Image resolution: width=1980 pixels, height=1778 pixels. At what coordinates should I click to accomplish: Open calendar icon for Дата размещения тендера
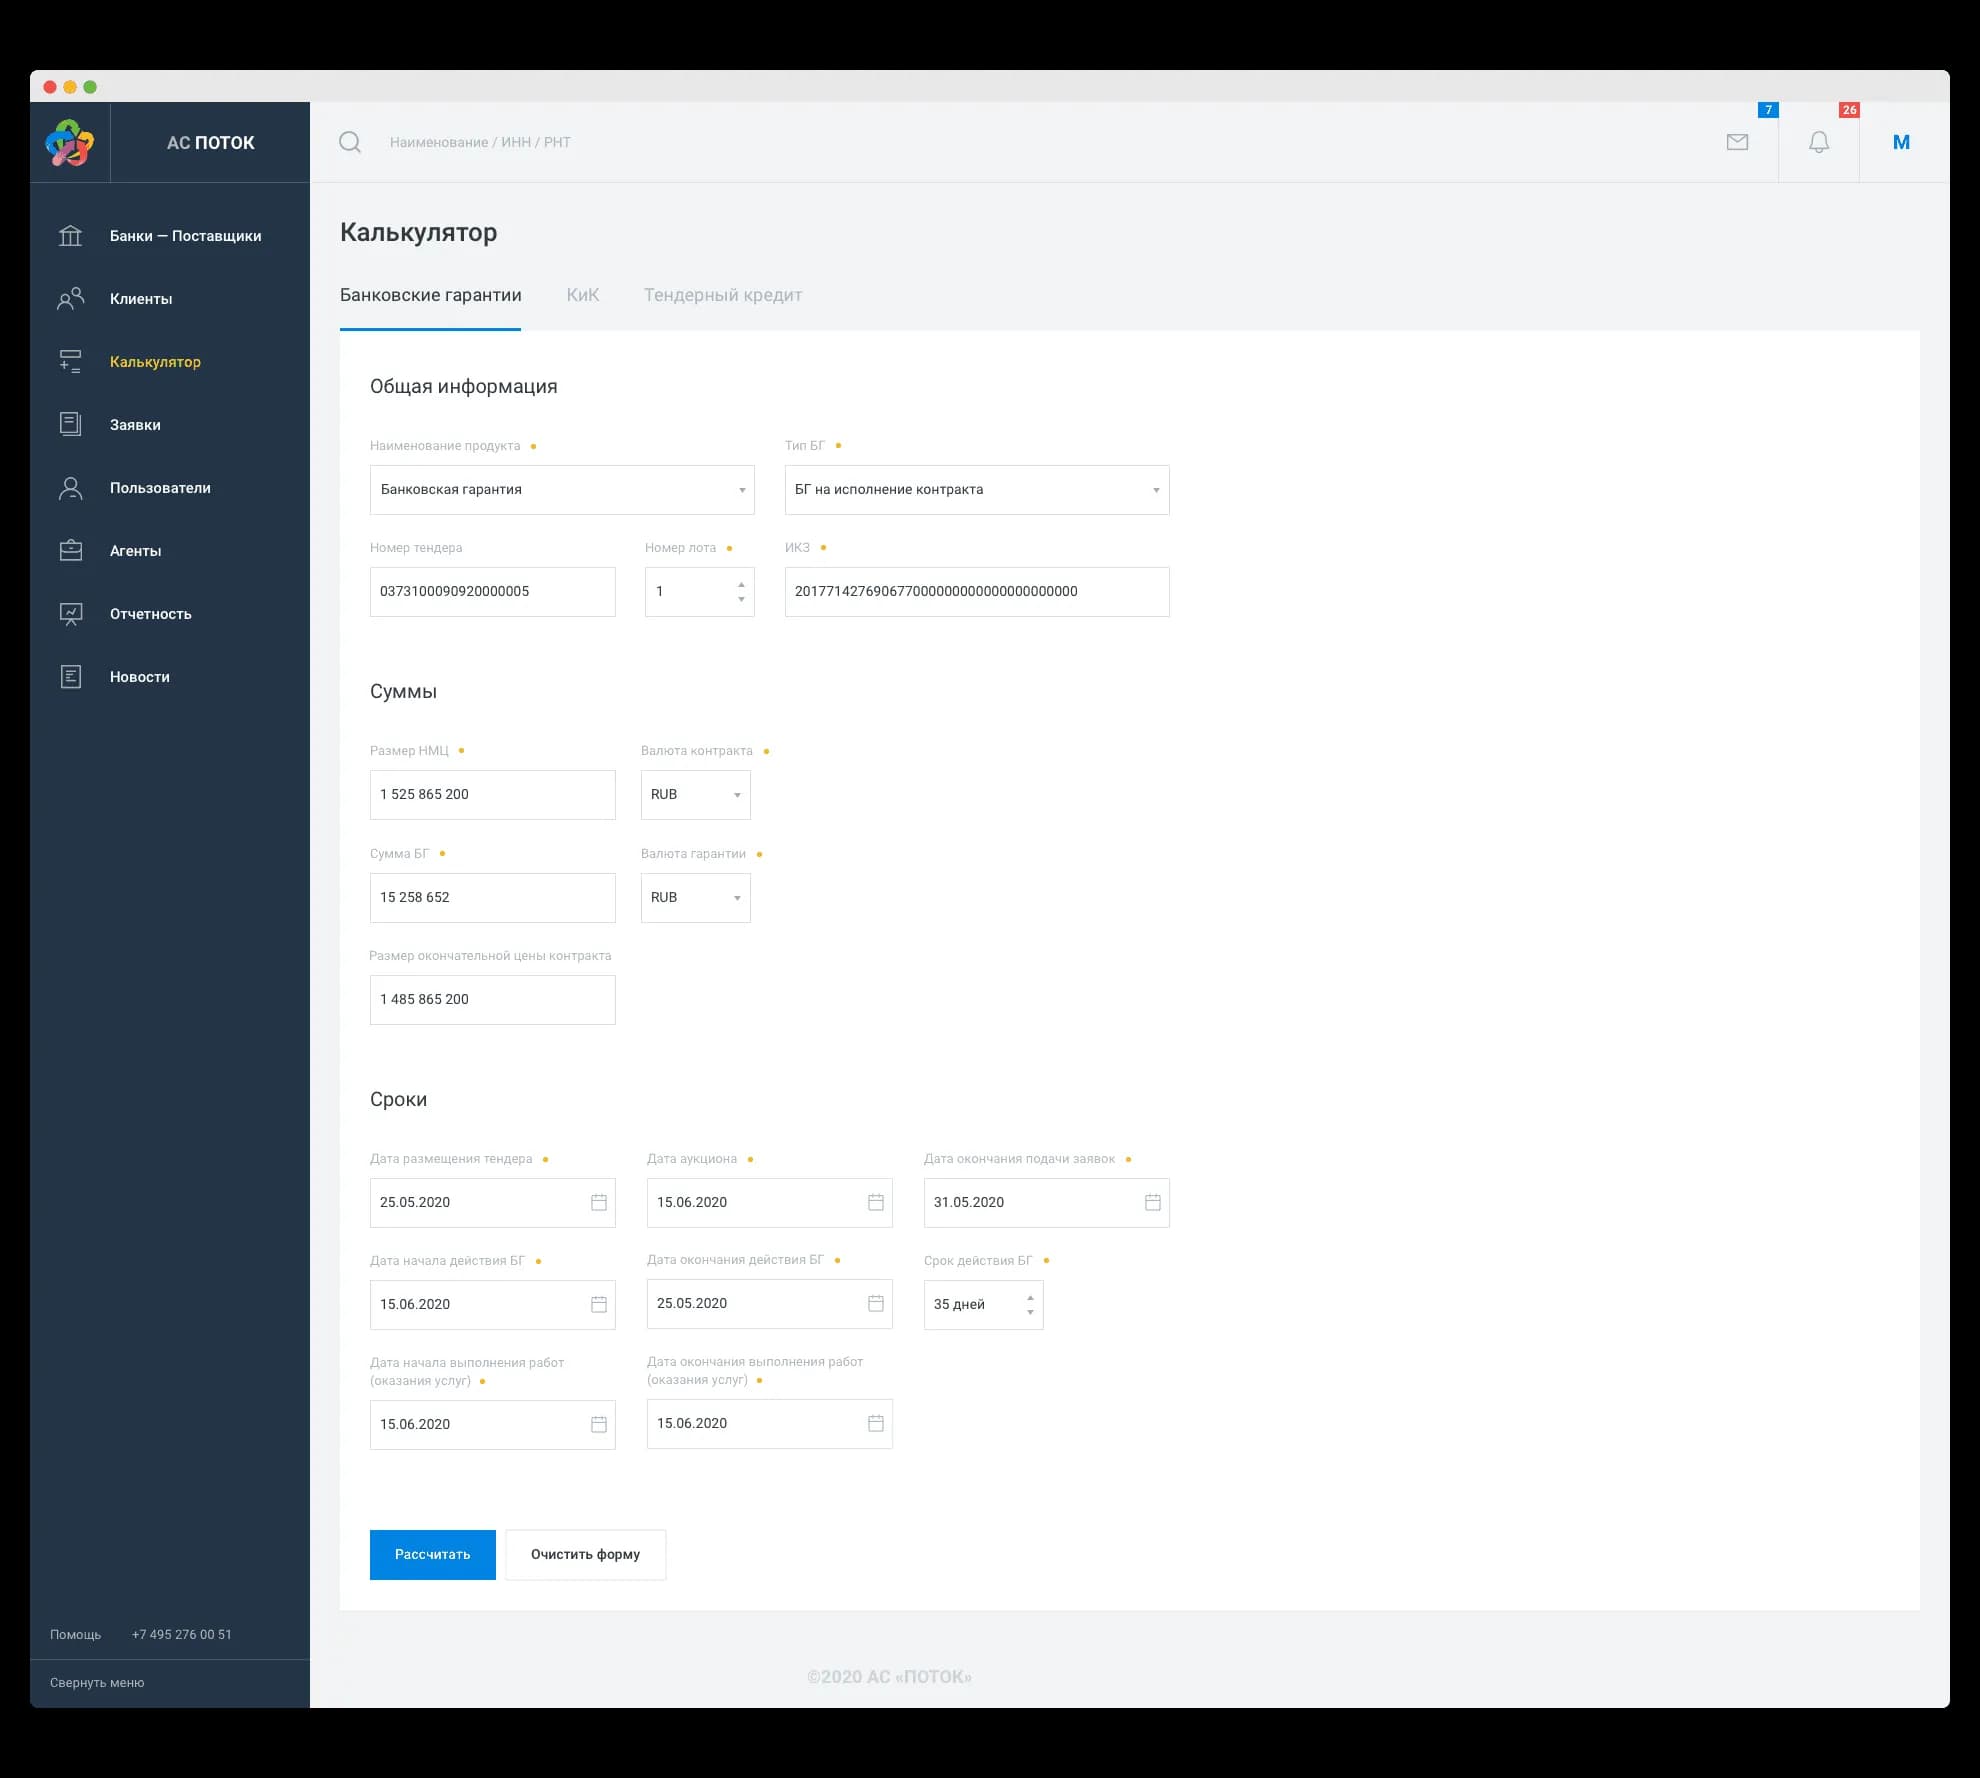click(599, 1202)
